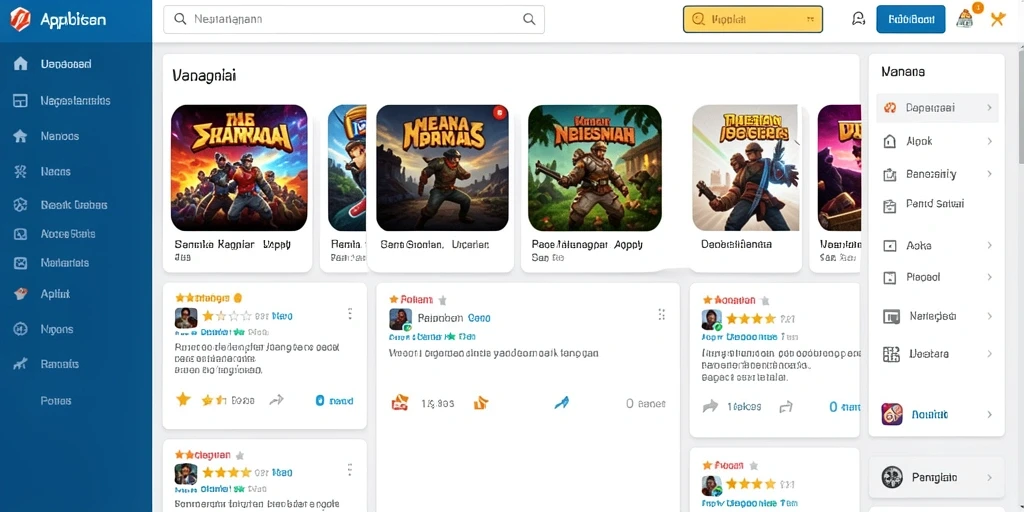1024x512 pixels.
Task: Open the yellow Vlopalat dropdown
Action: pos(752,20)
